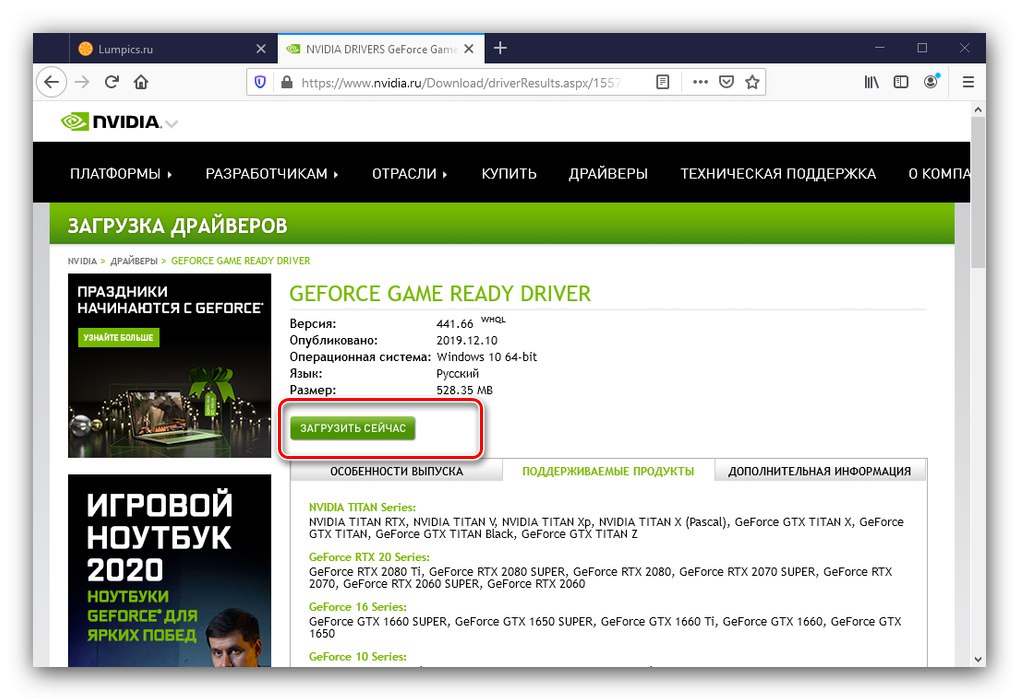
Task: Open the holiday GeForce laptop banner image
Action: click(170, 365)
